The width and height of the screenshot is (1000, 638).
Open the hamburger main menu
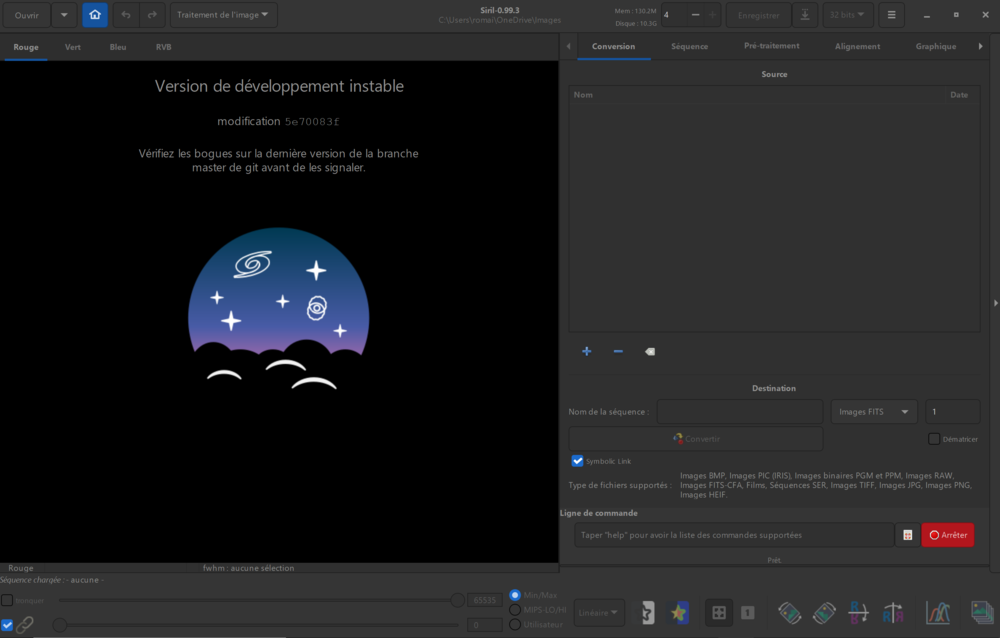coord(891,15)
